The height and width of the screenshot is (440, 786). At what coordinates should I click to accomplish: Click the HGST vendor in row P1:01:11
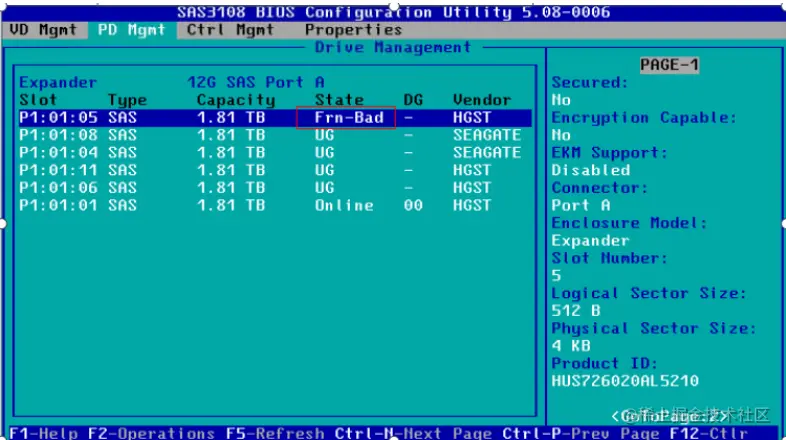click(x=472, y=170)
